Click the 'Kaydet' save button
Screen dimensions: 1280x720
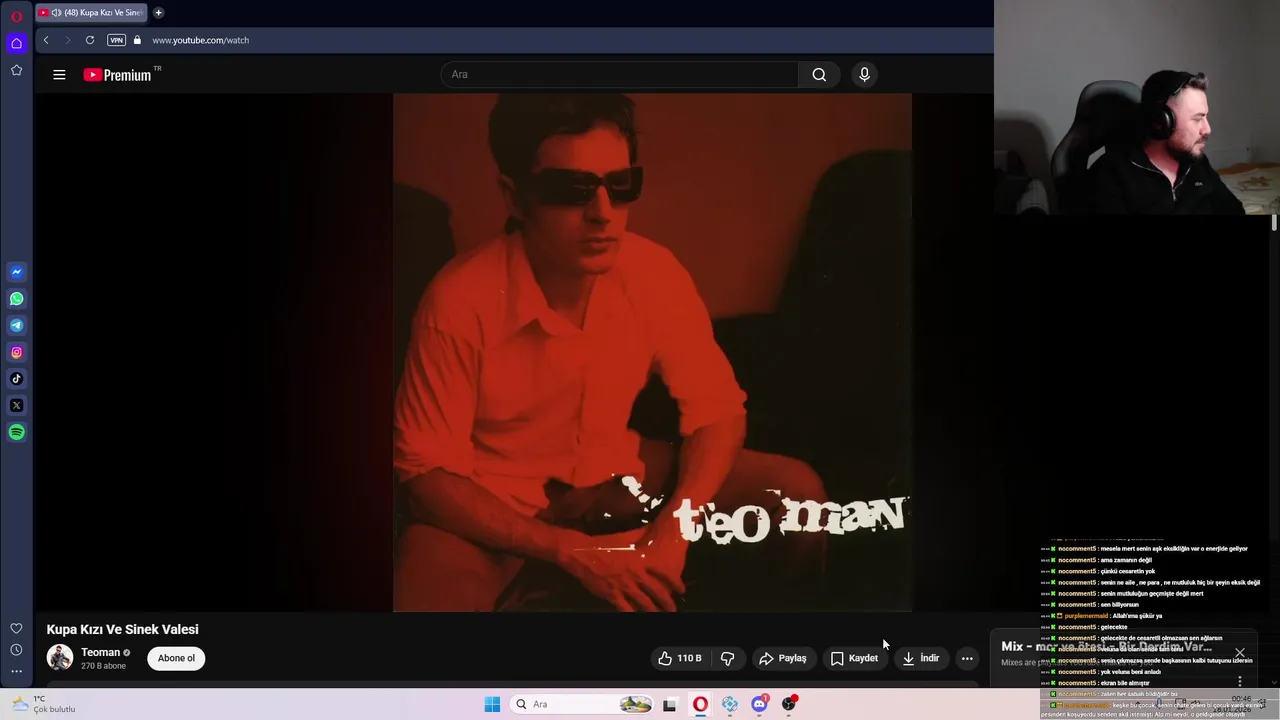tap(854, 658)
